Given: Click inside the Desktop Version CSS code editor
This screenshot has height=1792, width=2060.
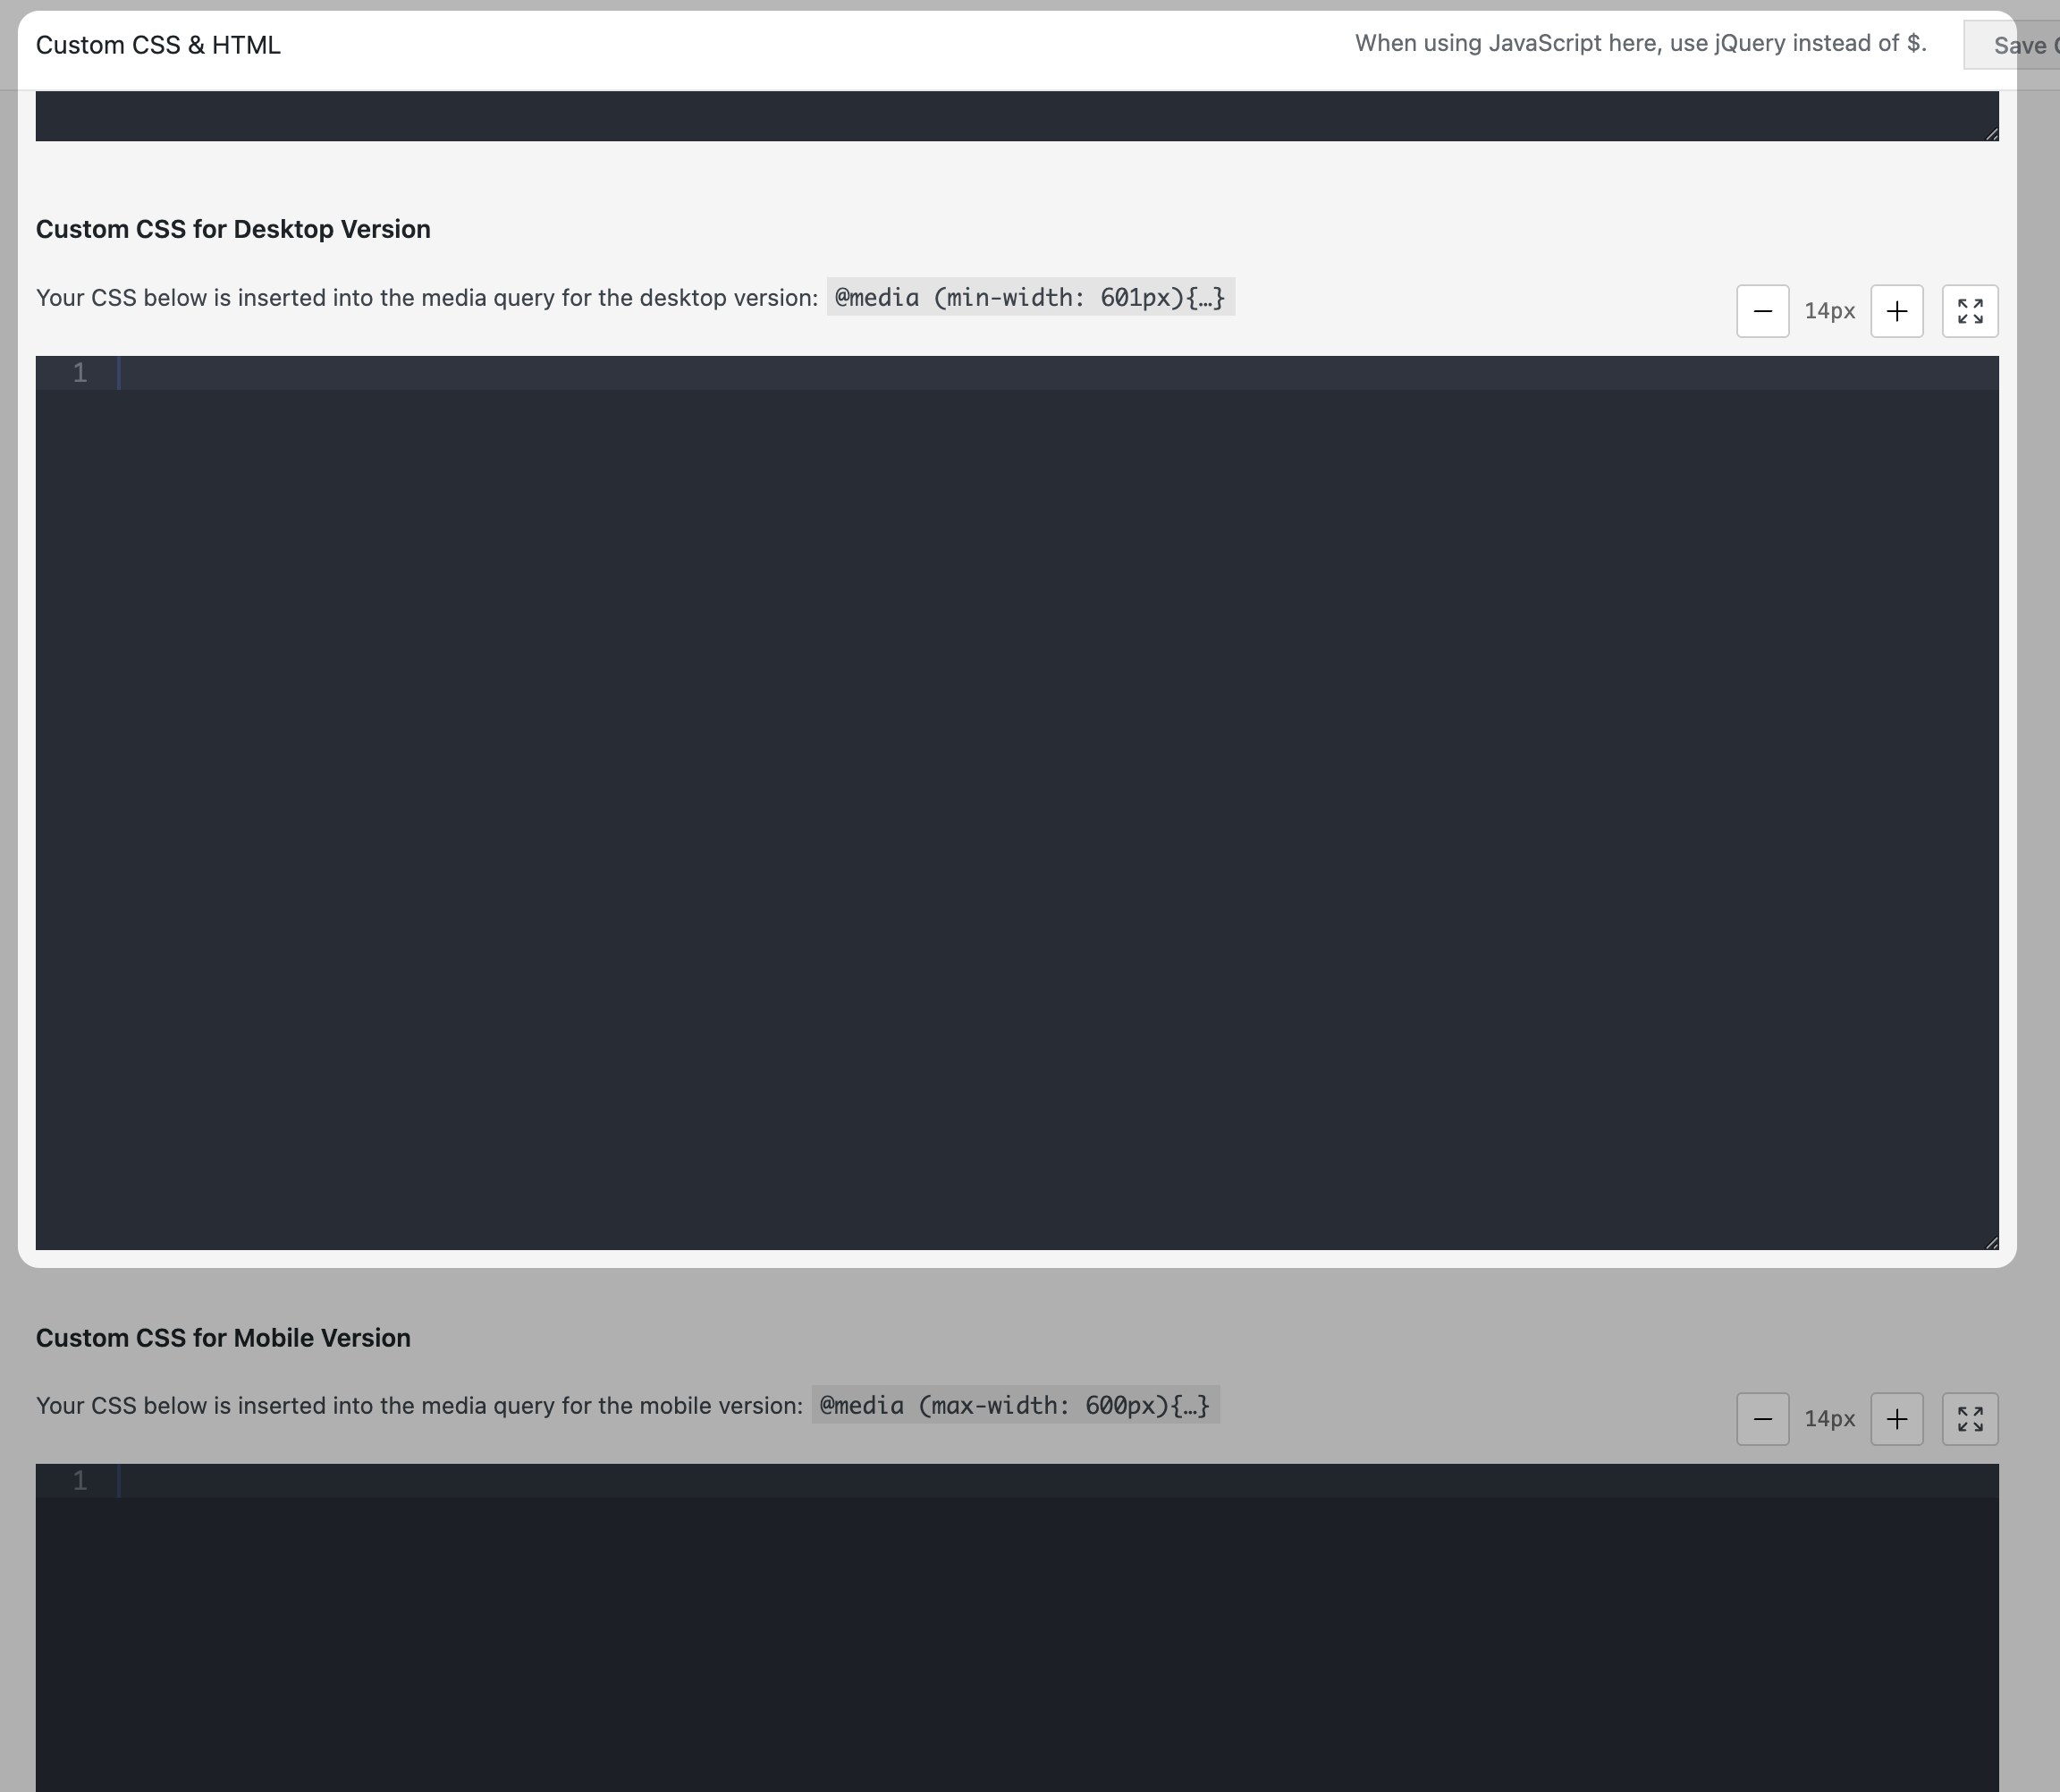Looking at the screenshot, I should coord(1017,802).
